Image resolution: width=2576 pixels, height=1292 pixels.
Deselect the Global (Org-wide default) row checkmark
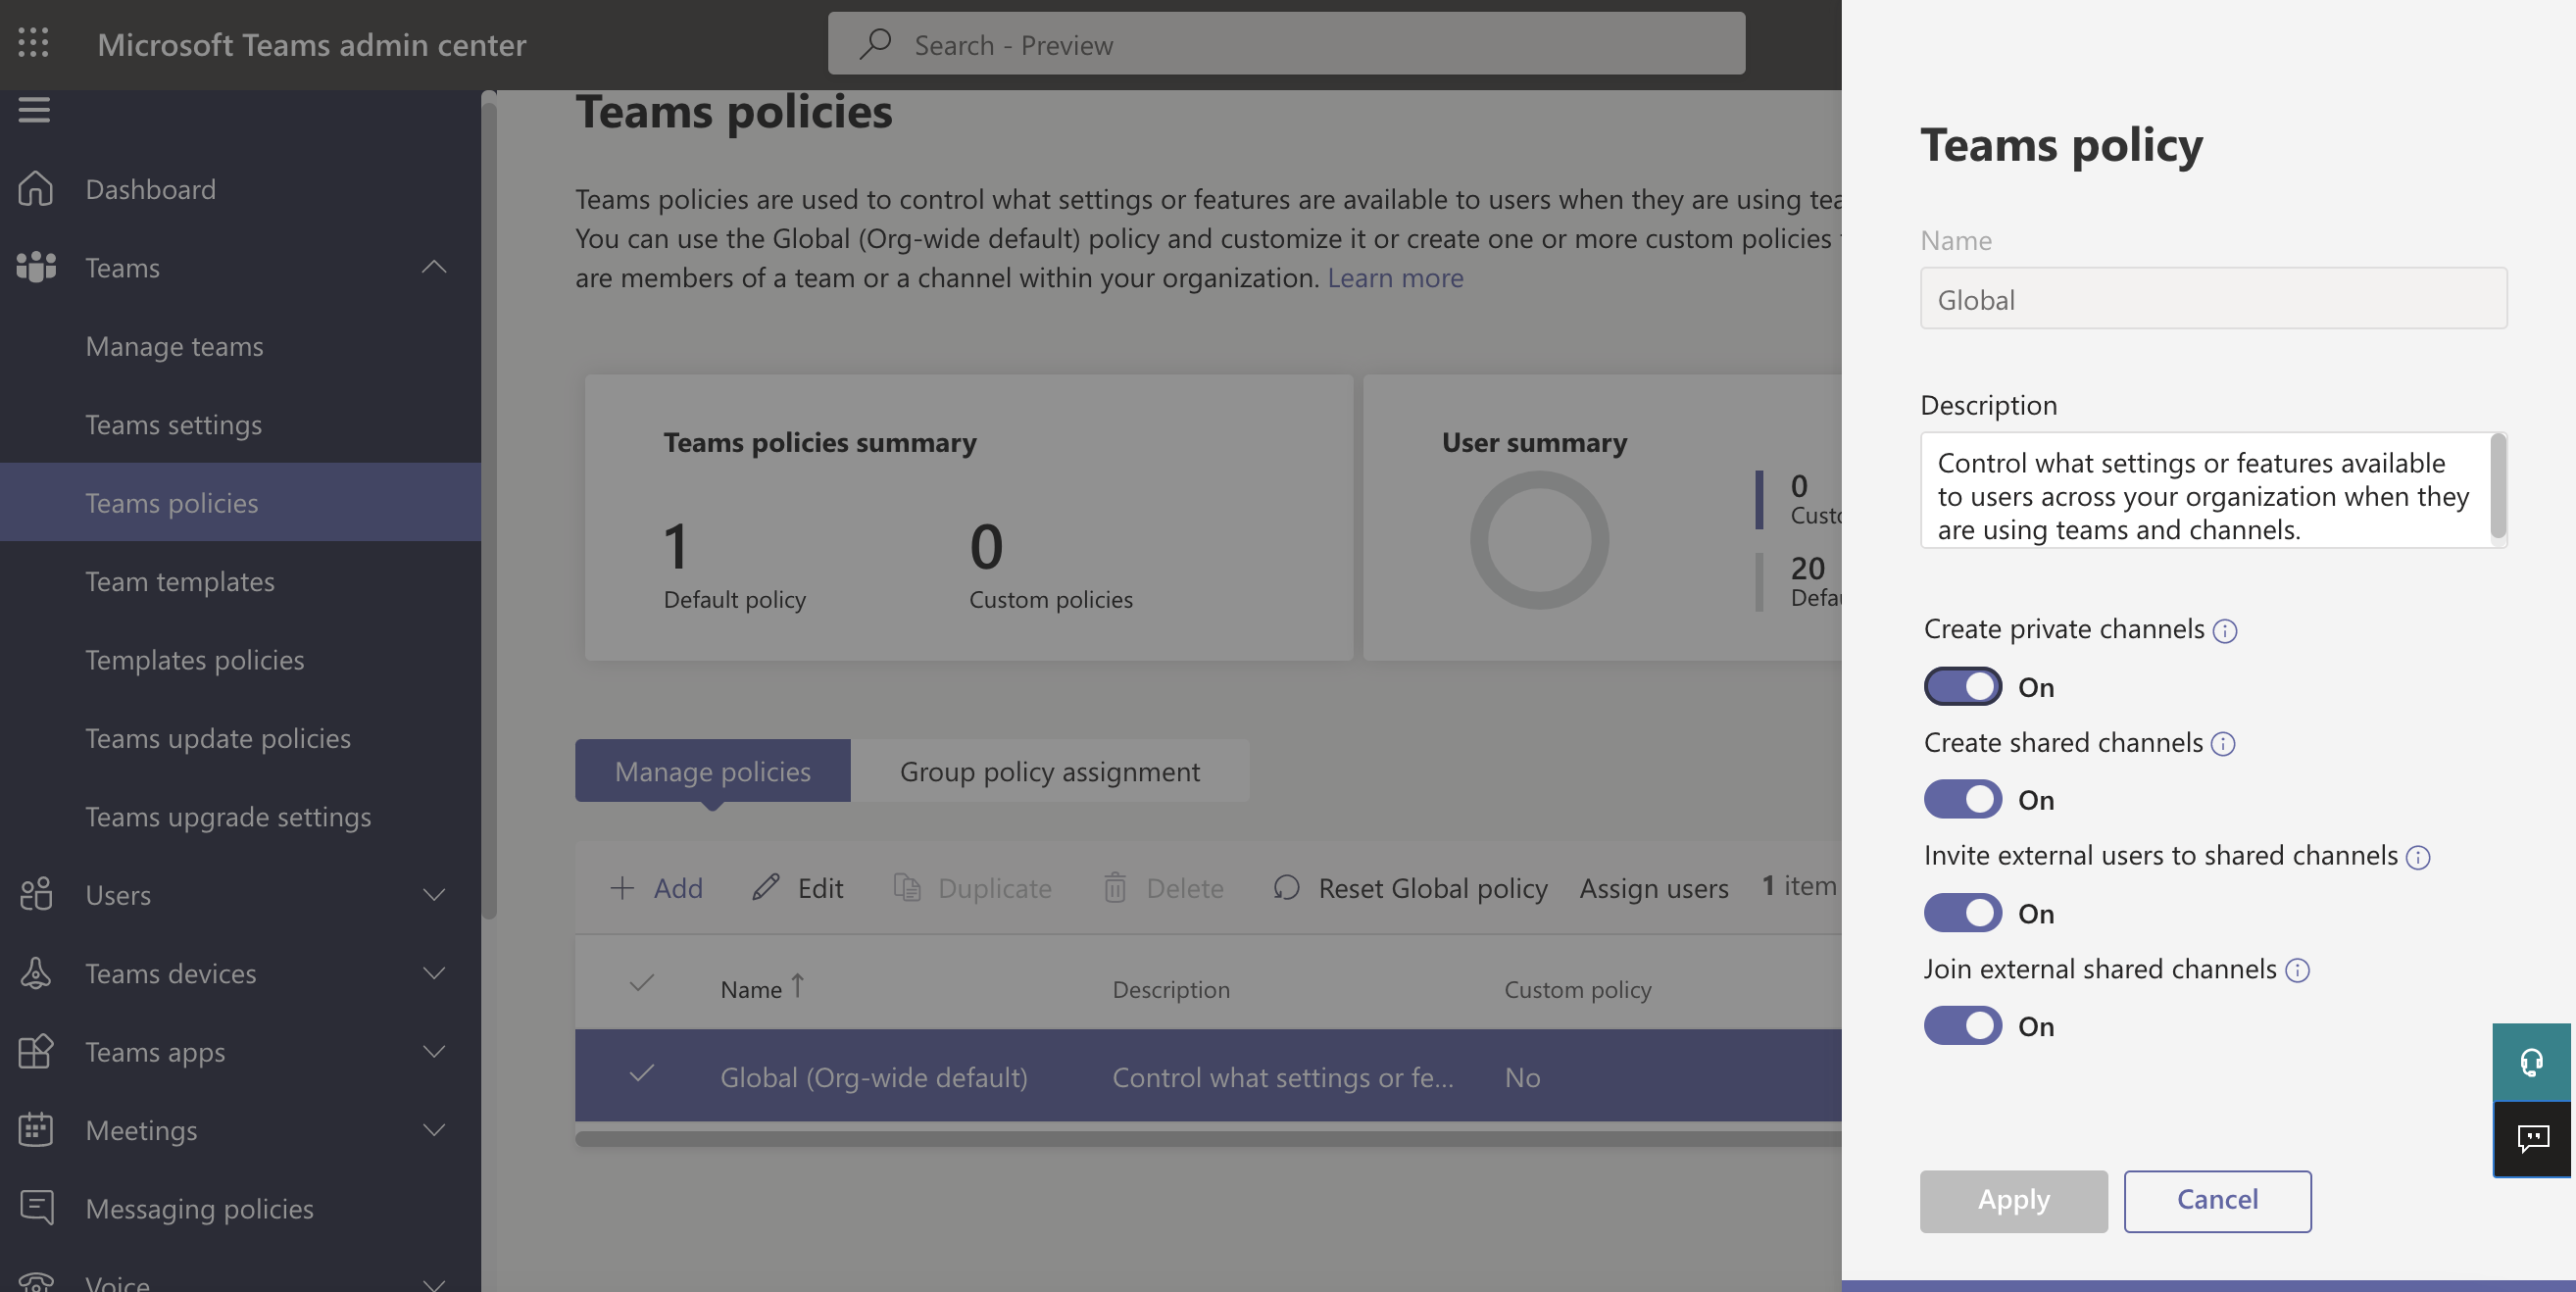pos(642,1073)
